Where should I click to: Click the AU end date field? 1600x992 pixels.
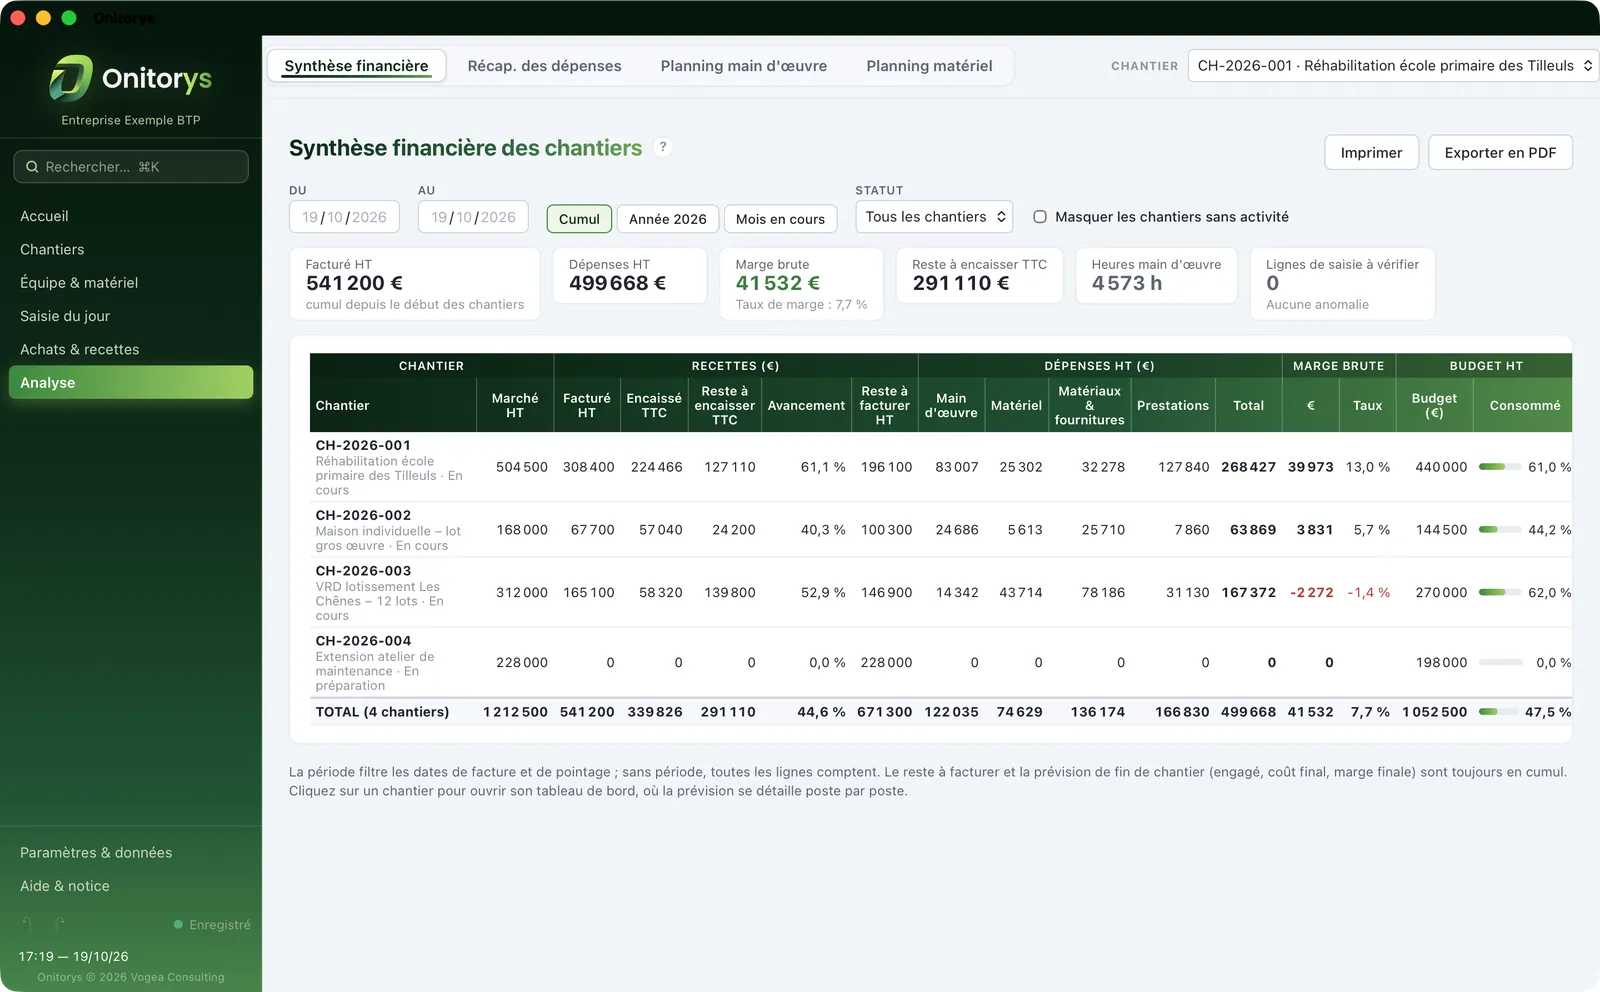click(473, 217)
